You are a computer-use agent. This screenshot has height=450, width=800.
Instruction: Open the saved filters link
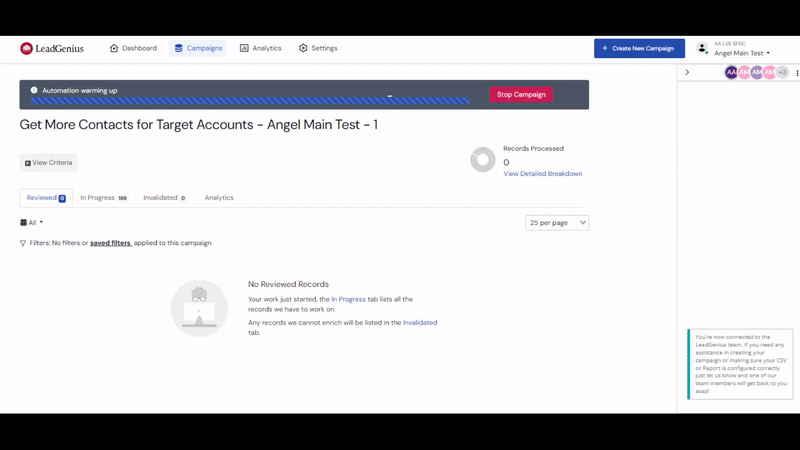point(110,243)
